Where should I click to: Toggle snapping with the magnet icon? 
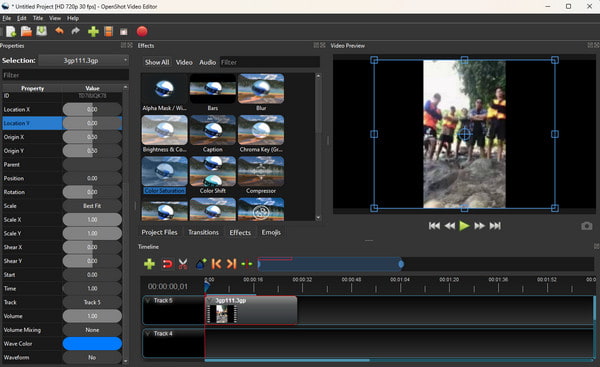[x=167, y=264]
